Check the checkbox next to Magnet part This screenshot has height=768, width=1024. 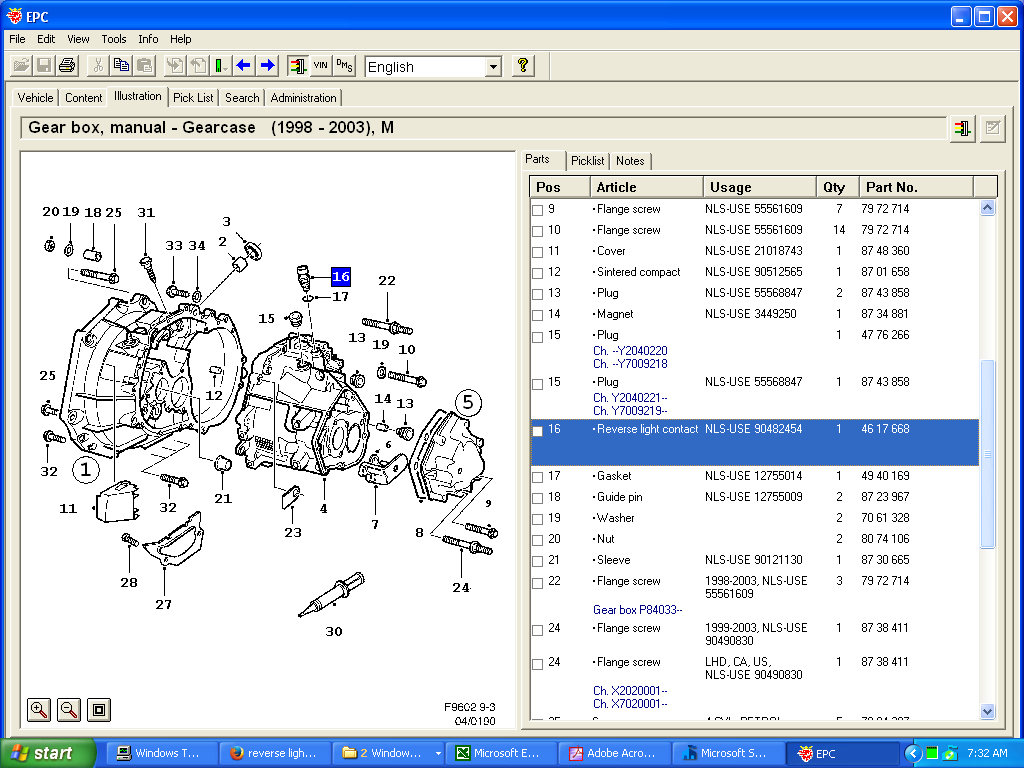[537, 314]
